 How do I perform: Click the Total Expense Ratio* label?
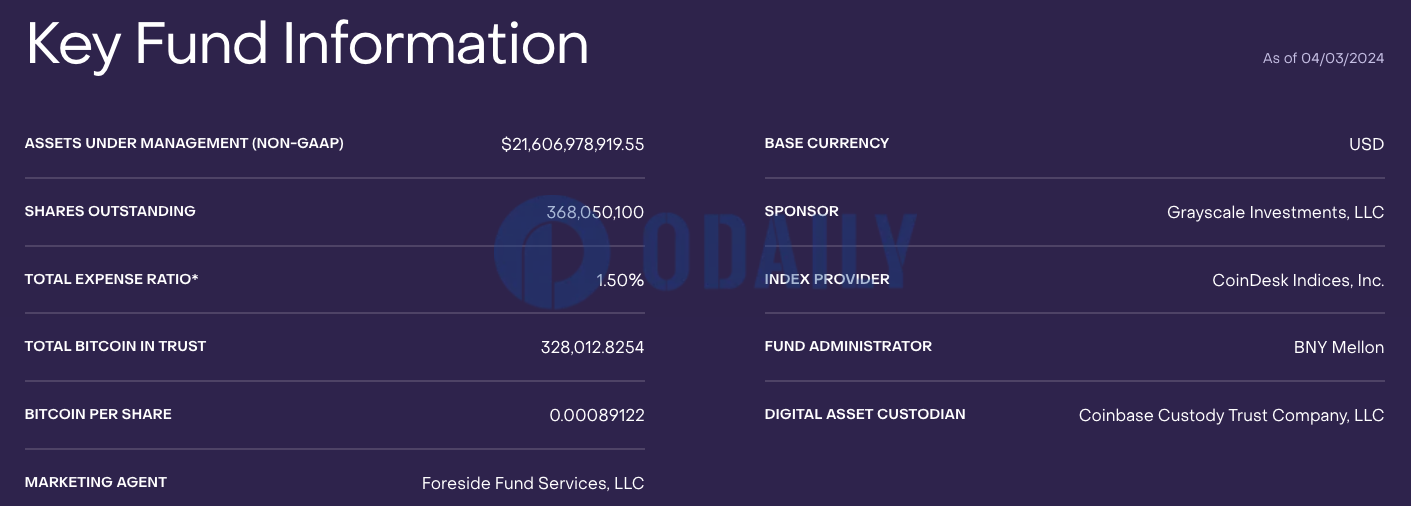tap(112, 279)
